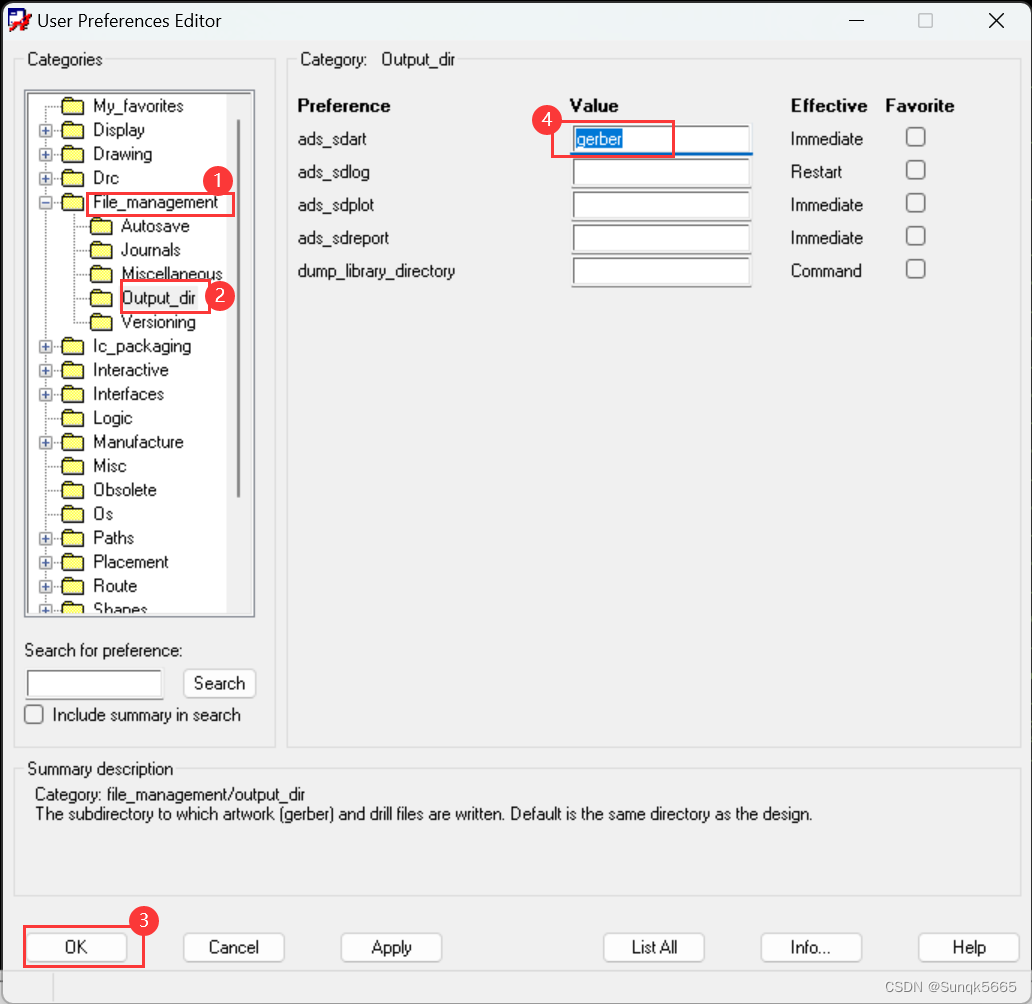Click the Autosave folder icon
The width and height of the screenshot is (1032, 1004).
[x=100, y=226]
